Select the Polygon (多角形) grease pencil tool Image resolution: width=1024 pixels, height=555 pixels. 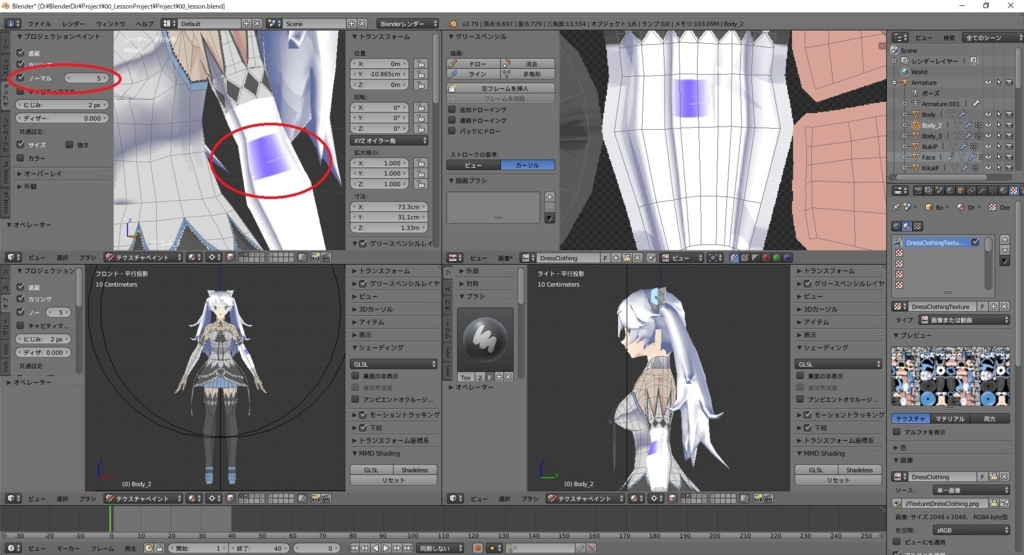528,74
